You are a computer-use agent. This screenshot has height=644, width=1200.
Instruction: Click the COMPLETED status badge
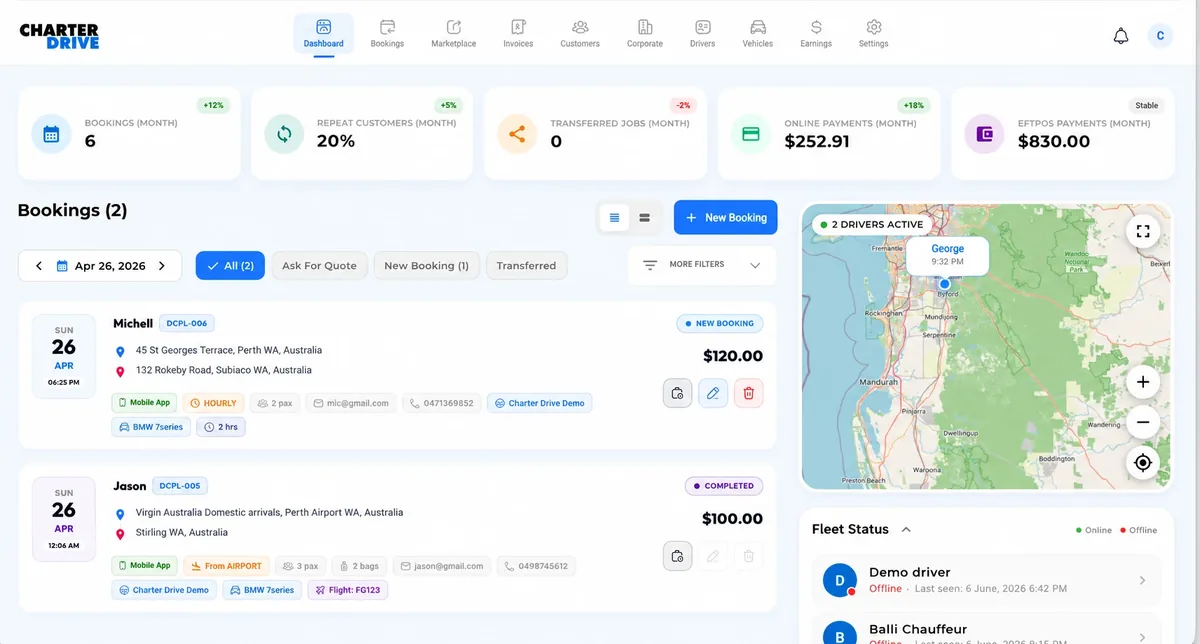(x=724, y=486)
